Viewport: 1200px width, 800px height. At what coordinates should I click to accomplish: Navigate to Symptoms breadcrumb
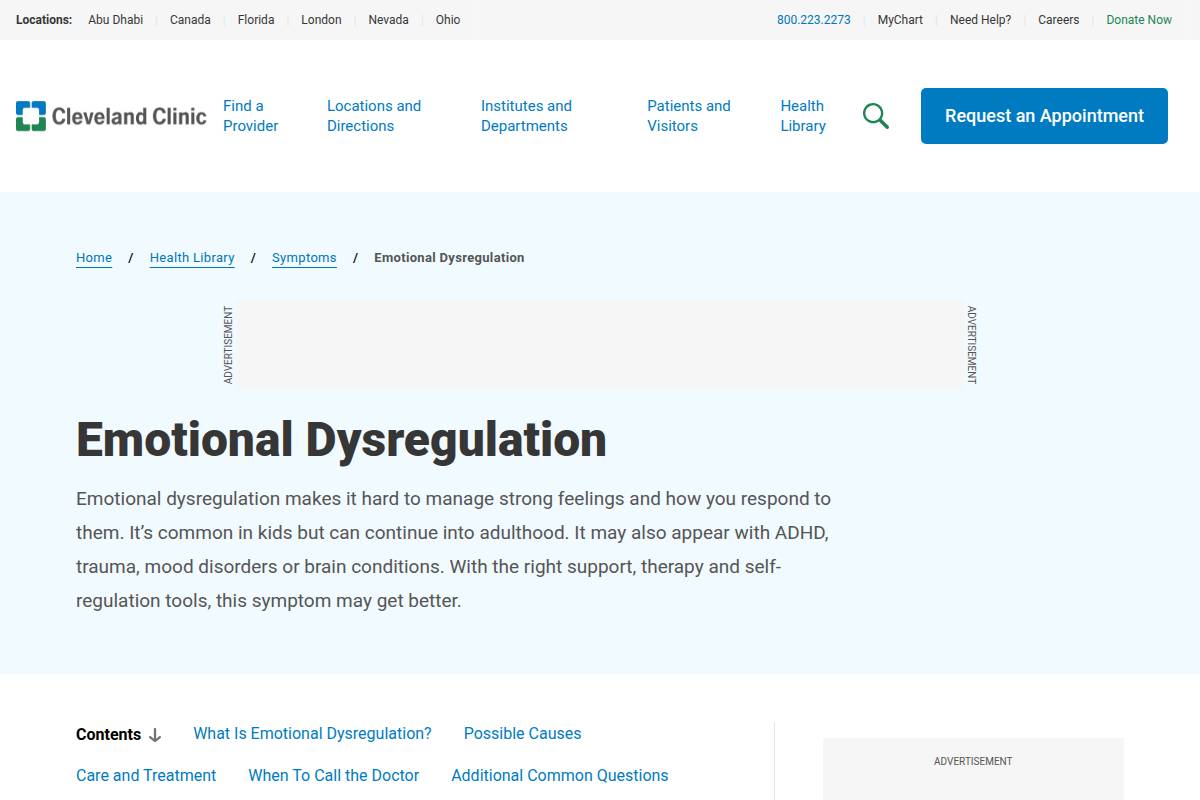coord(304,258)
